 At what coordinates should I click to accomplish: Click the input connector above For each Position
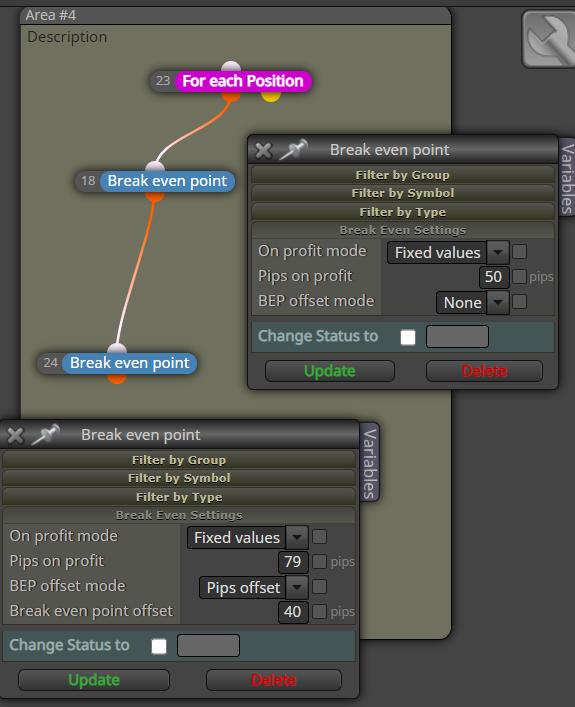[x=231, y=67]
